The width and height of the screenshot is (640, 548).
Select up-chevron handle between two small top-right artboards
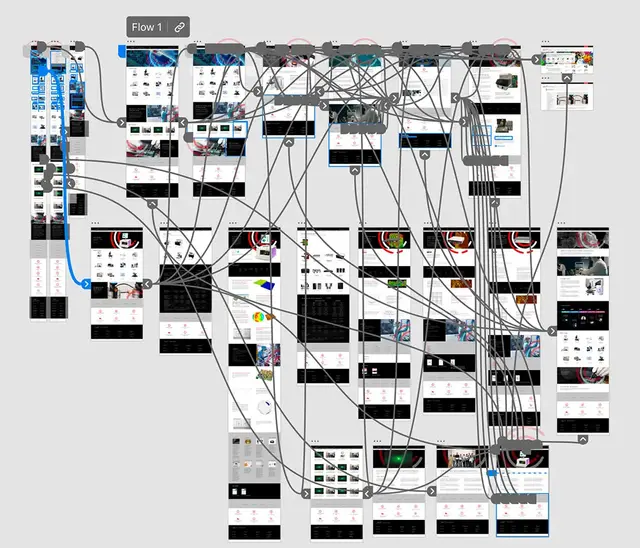click(567, 78)
